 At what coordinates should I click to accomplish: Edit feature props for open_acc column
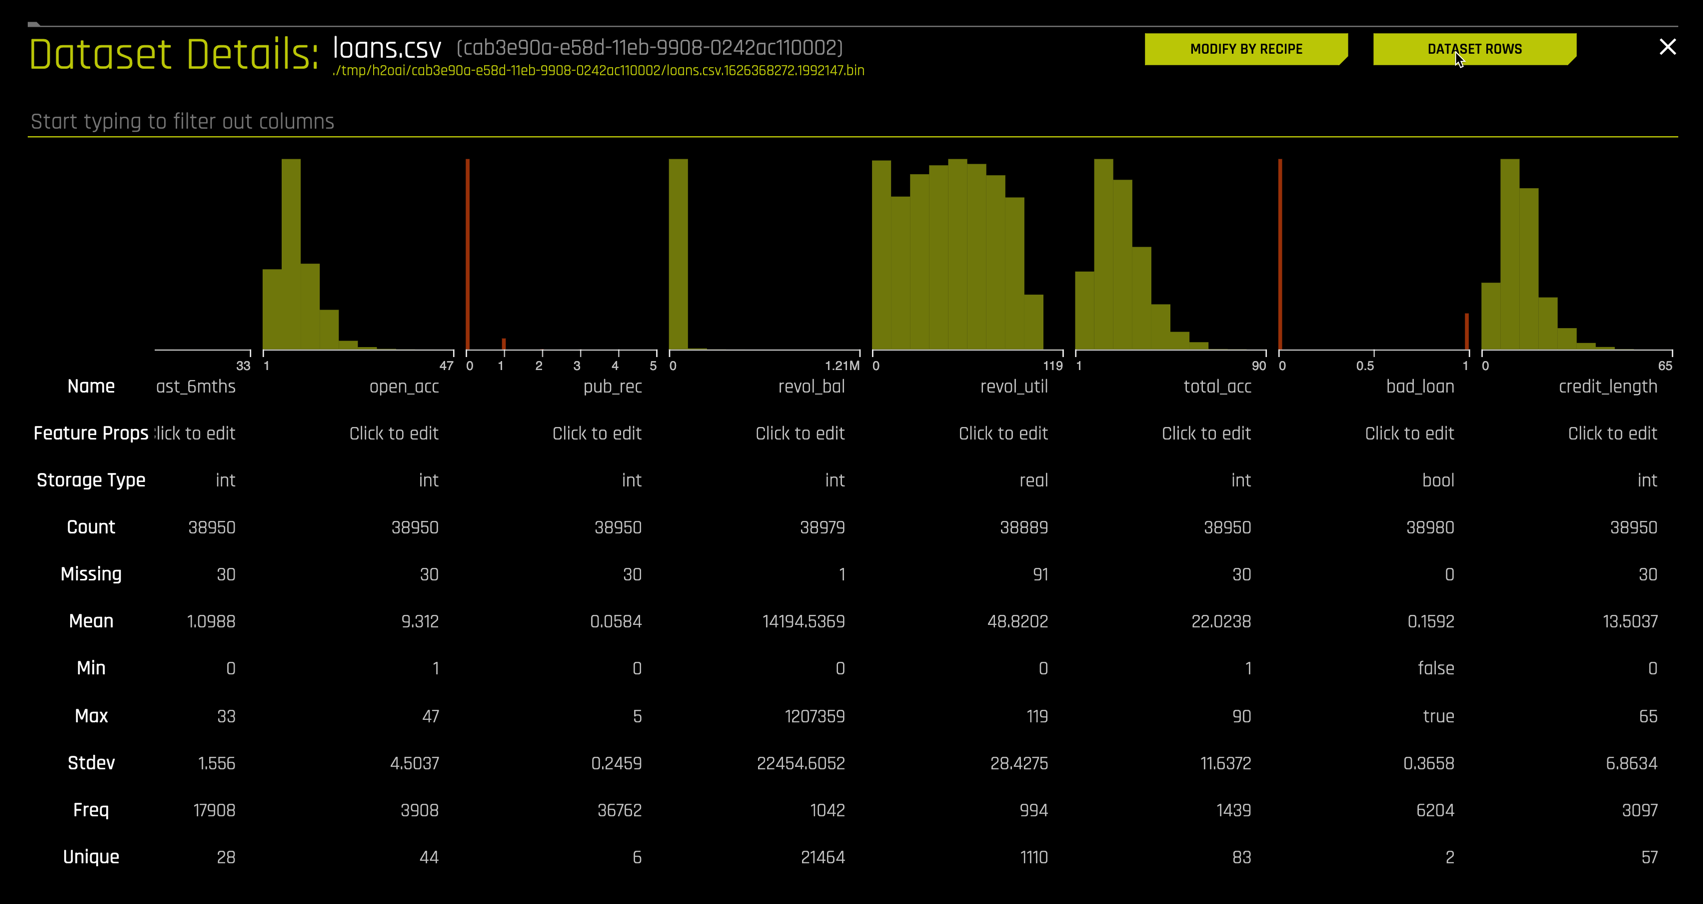coord(394,434)
